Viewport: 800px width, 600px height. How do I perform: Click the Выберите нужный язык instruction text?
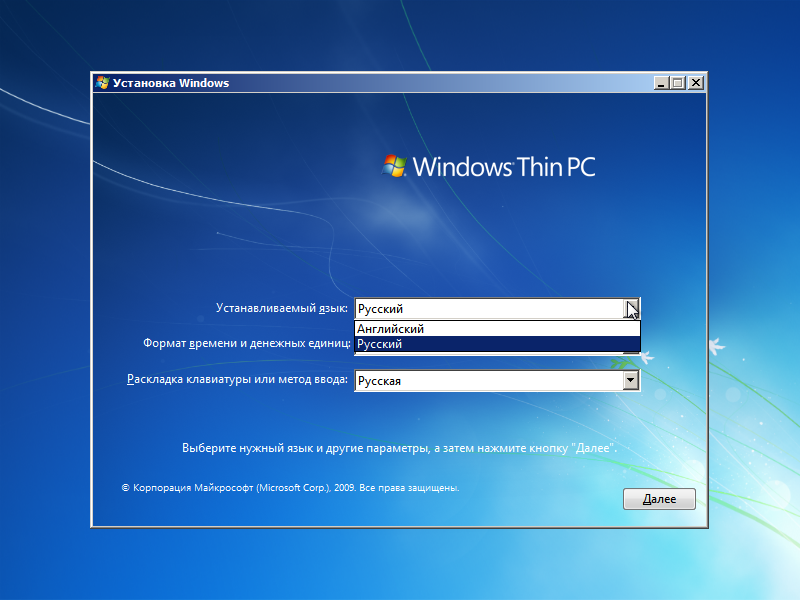click(399, 448)
